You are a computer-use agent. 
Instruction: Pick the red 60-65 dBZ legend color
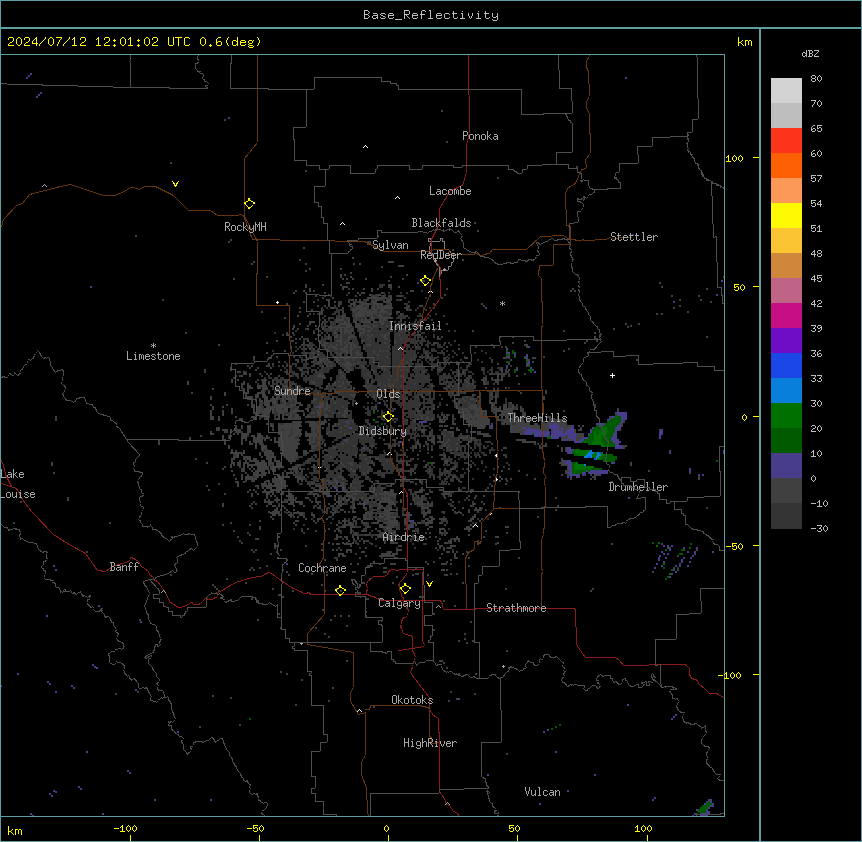[786, 141]
